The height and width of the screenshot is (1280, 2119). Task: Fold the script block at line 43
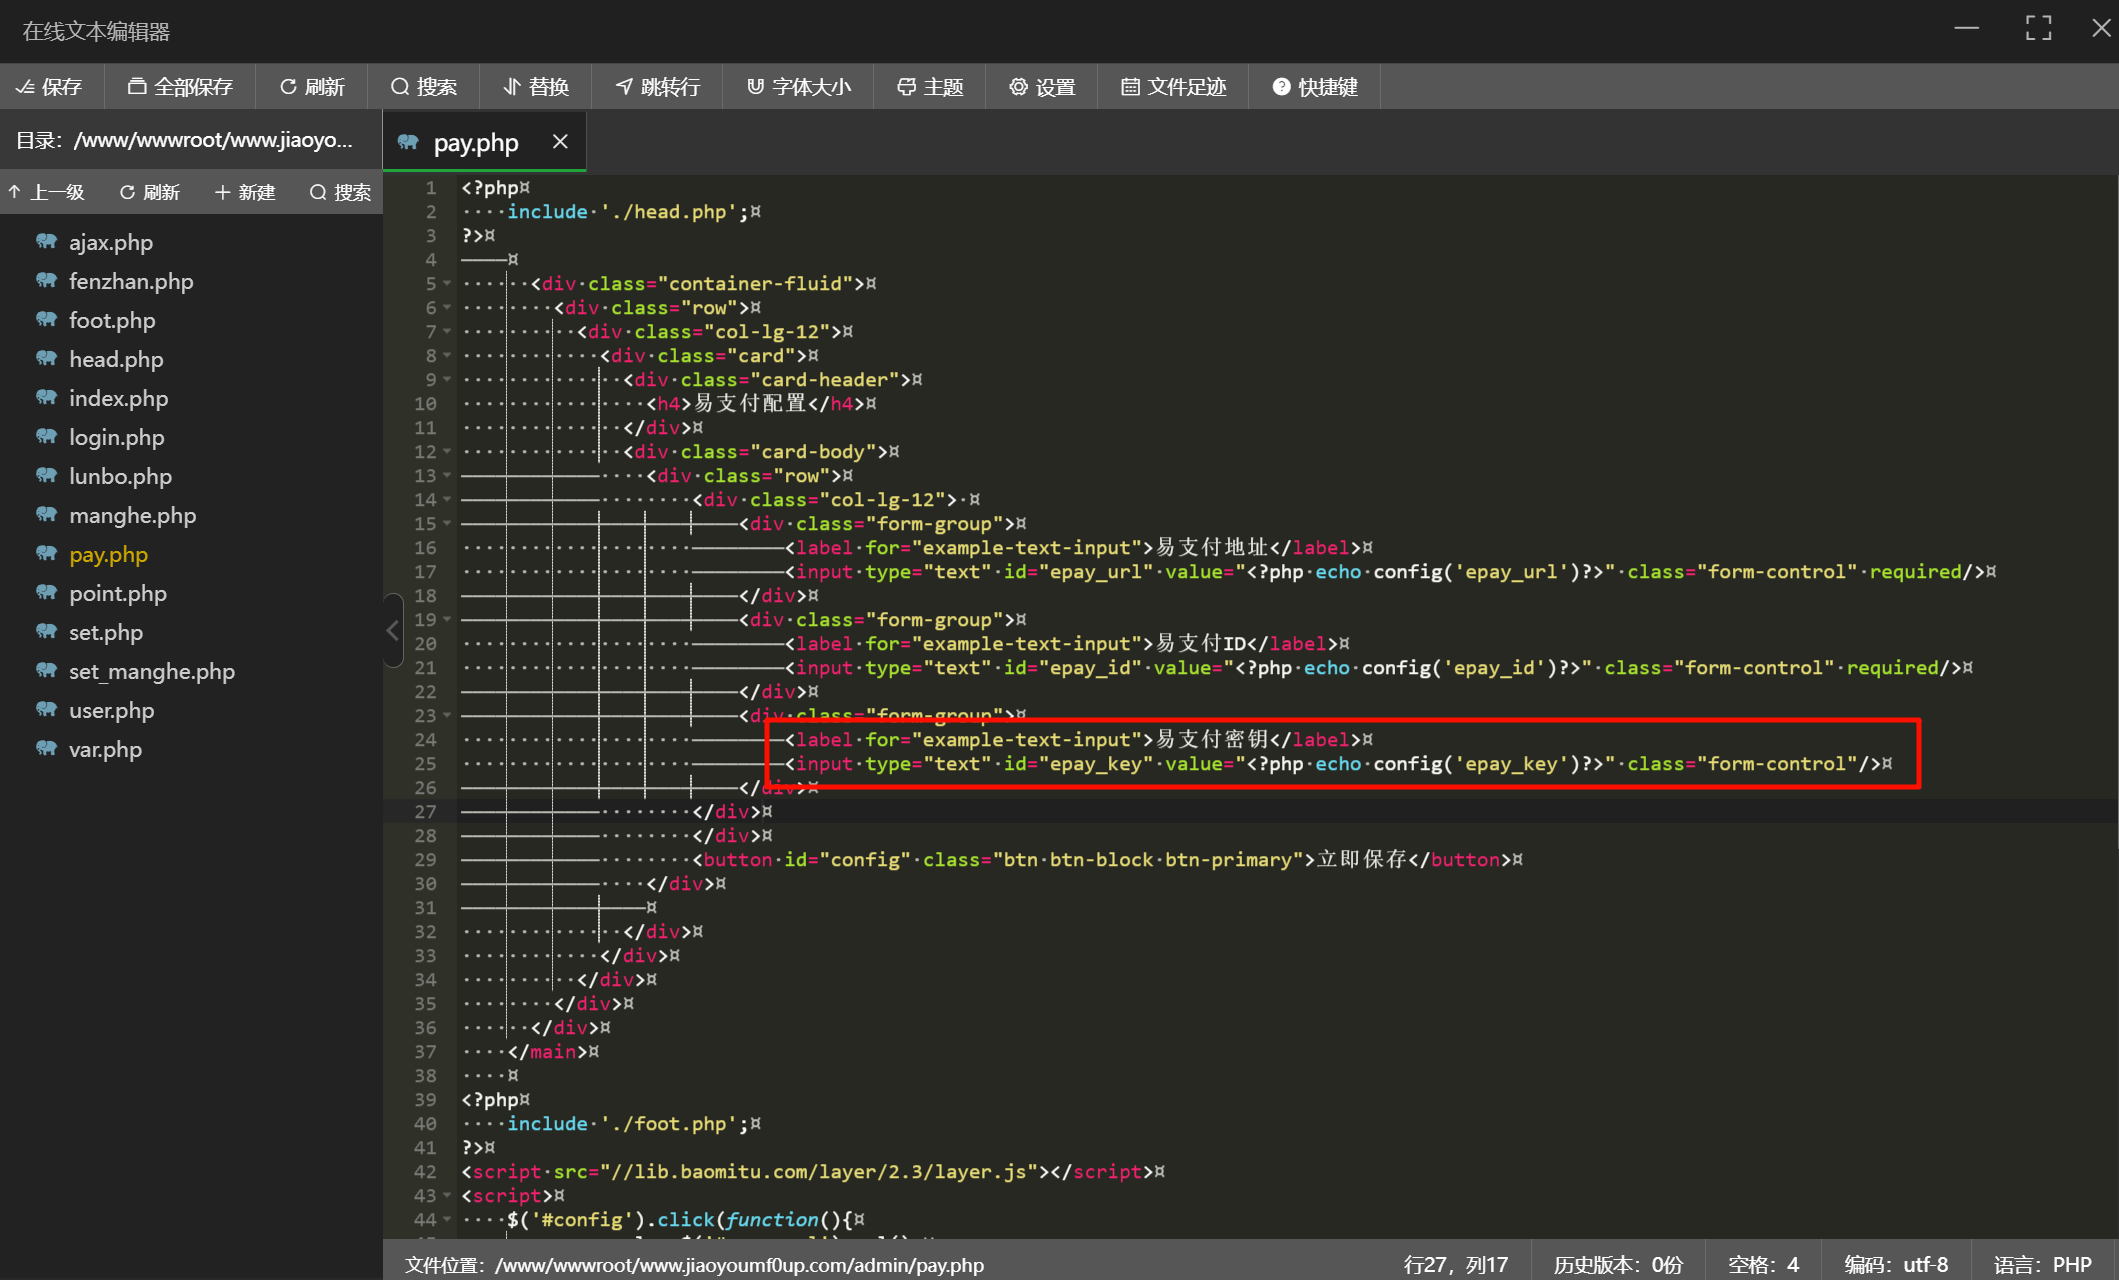tap(447, 1196)
